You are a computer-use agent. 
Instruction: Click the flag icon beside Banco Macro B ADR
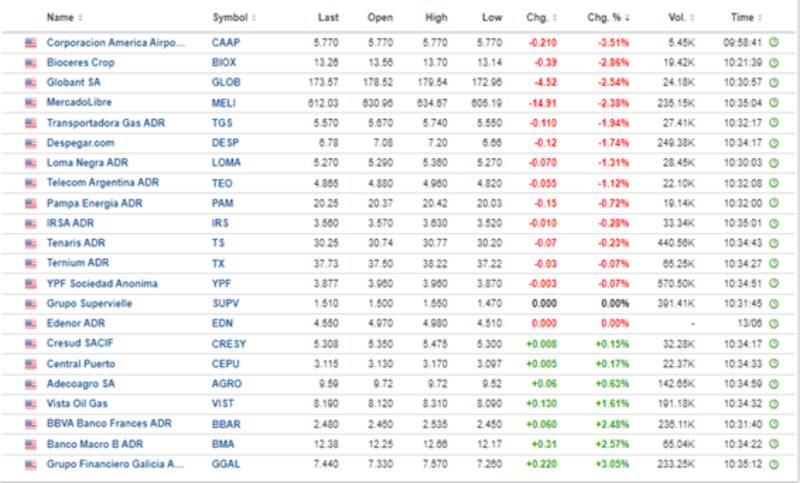[31, 443]
